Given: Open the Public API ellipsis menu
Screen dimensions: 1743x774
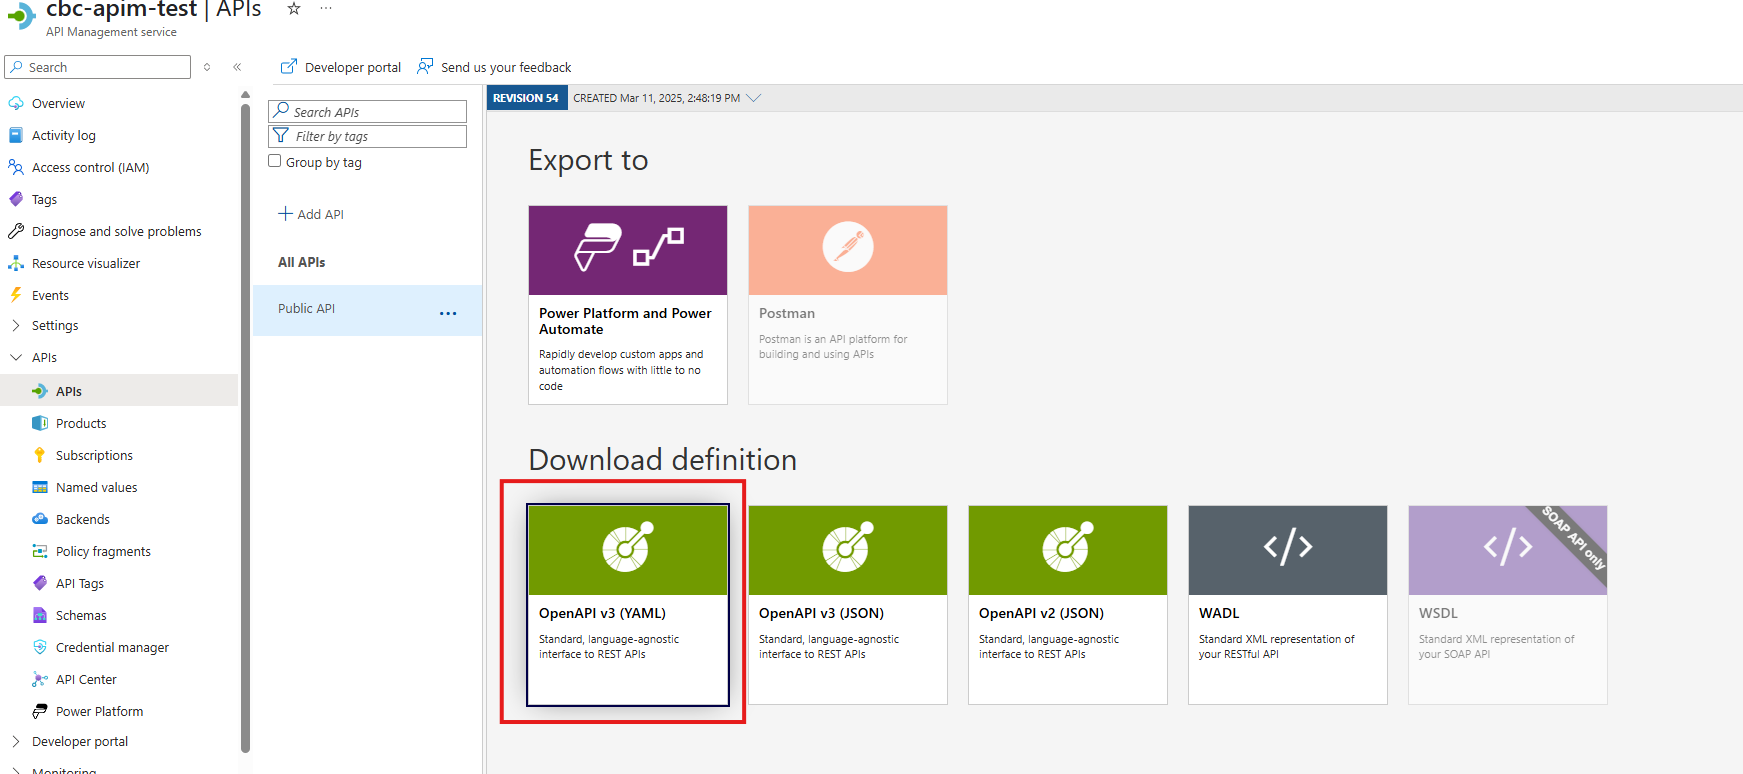Looking at the screenshot, I should pyautogui.click(x=448, y=313).
